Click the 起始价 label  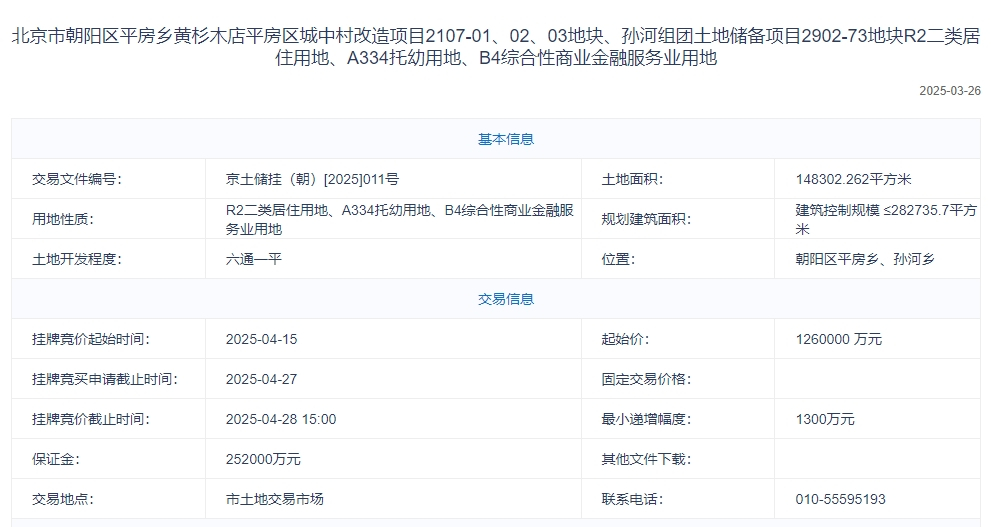pos(625,339)
